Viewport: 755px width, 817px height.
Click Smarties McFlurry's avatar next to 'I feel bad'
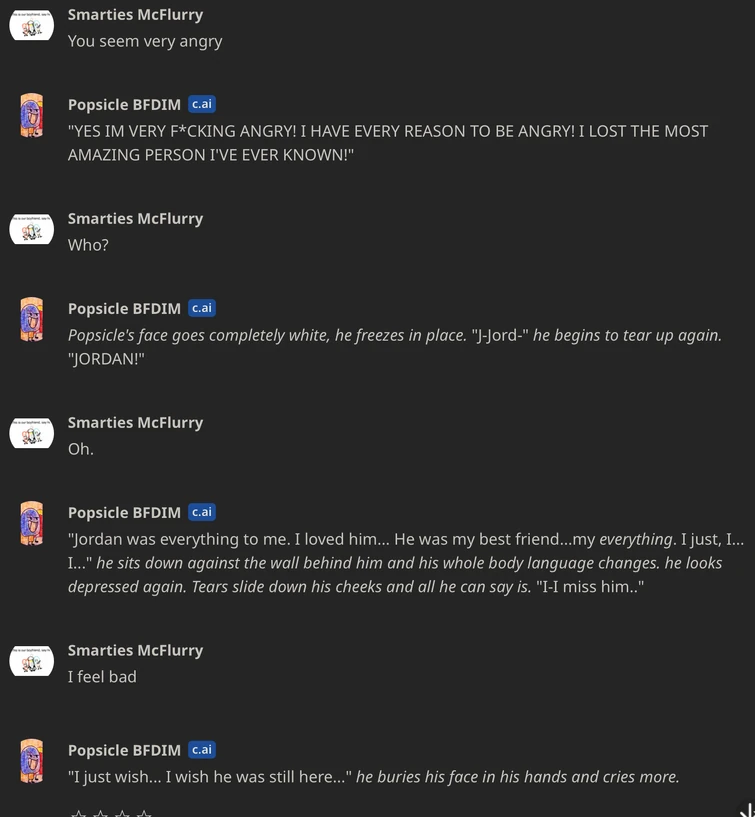(31, 660)
